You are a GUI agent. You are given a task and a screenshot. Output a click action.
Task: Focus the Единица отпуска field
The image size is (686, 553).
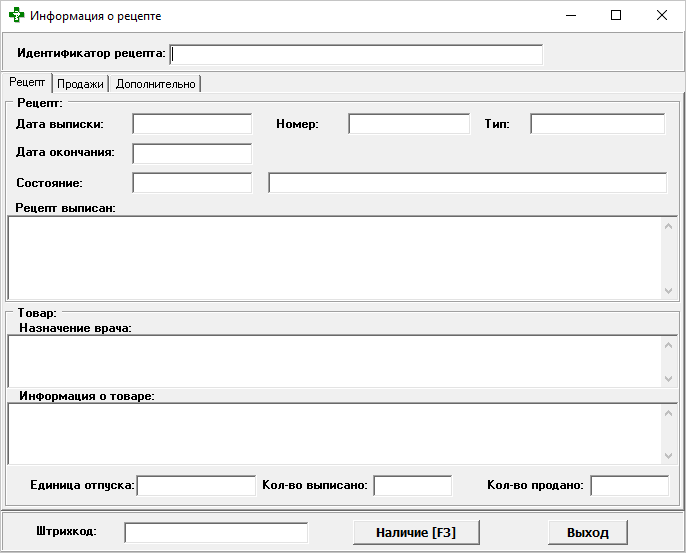coord(196,486)
